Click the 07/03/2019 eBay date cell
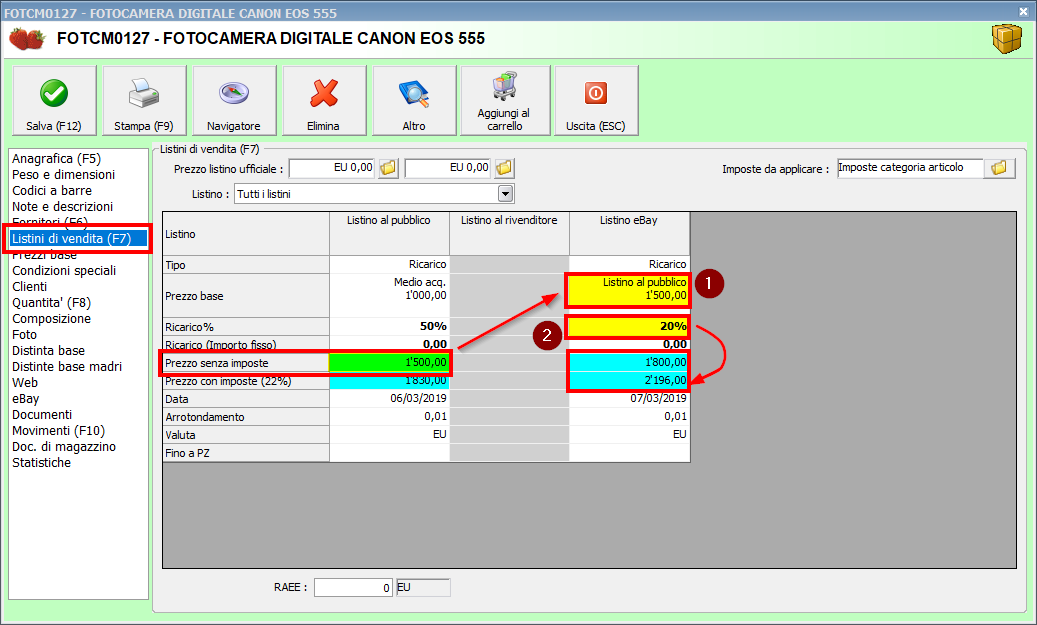This screenshot has height=625, width=1037. point(629,398)
